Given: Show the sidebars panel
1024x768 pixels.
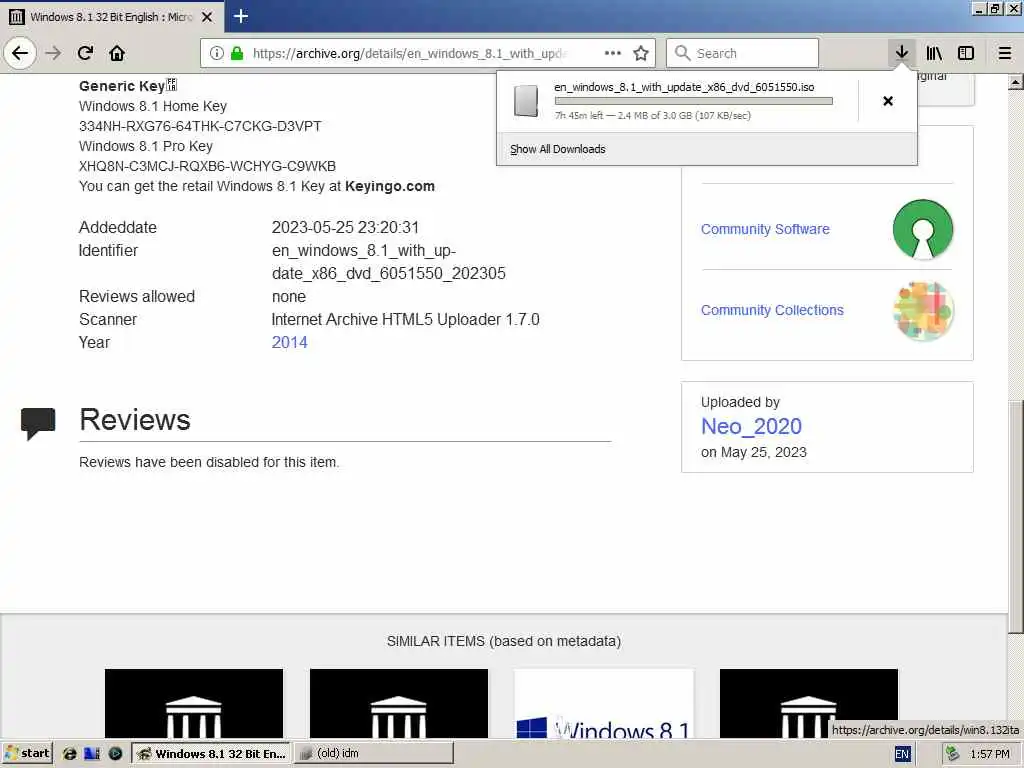Looking at the screenshot, I should click(966, 53).
